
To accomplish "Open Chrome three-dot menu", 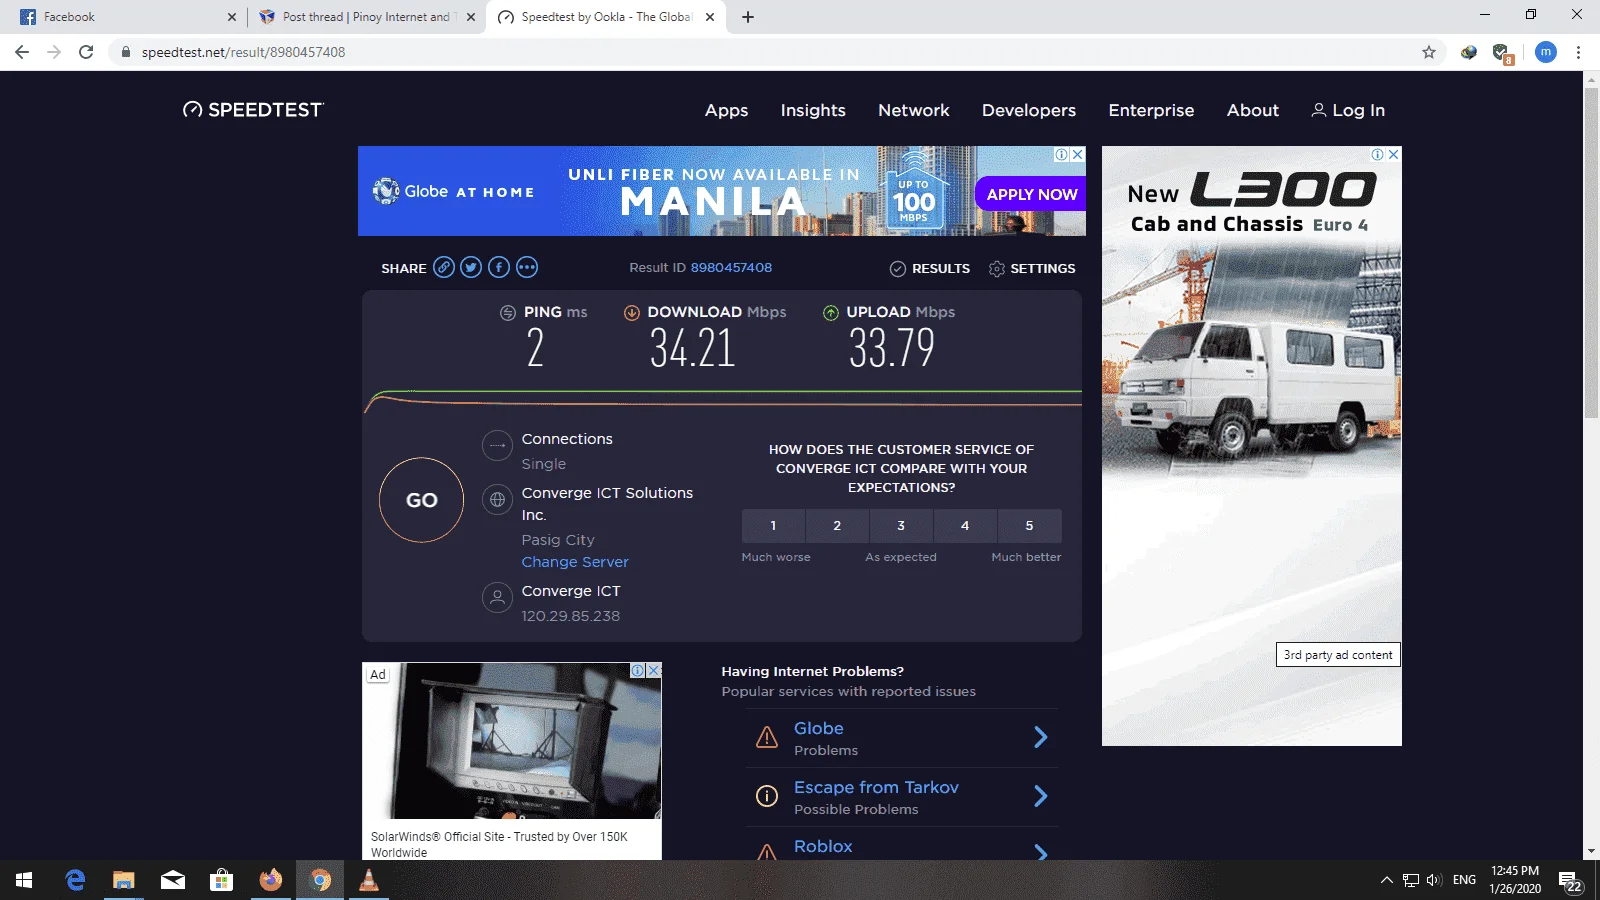I will (x=1579, y=52).
